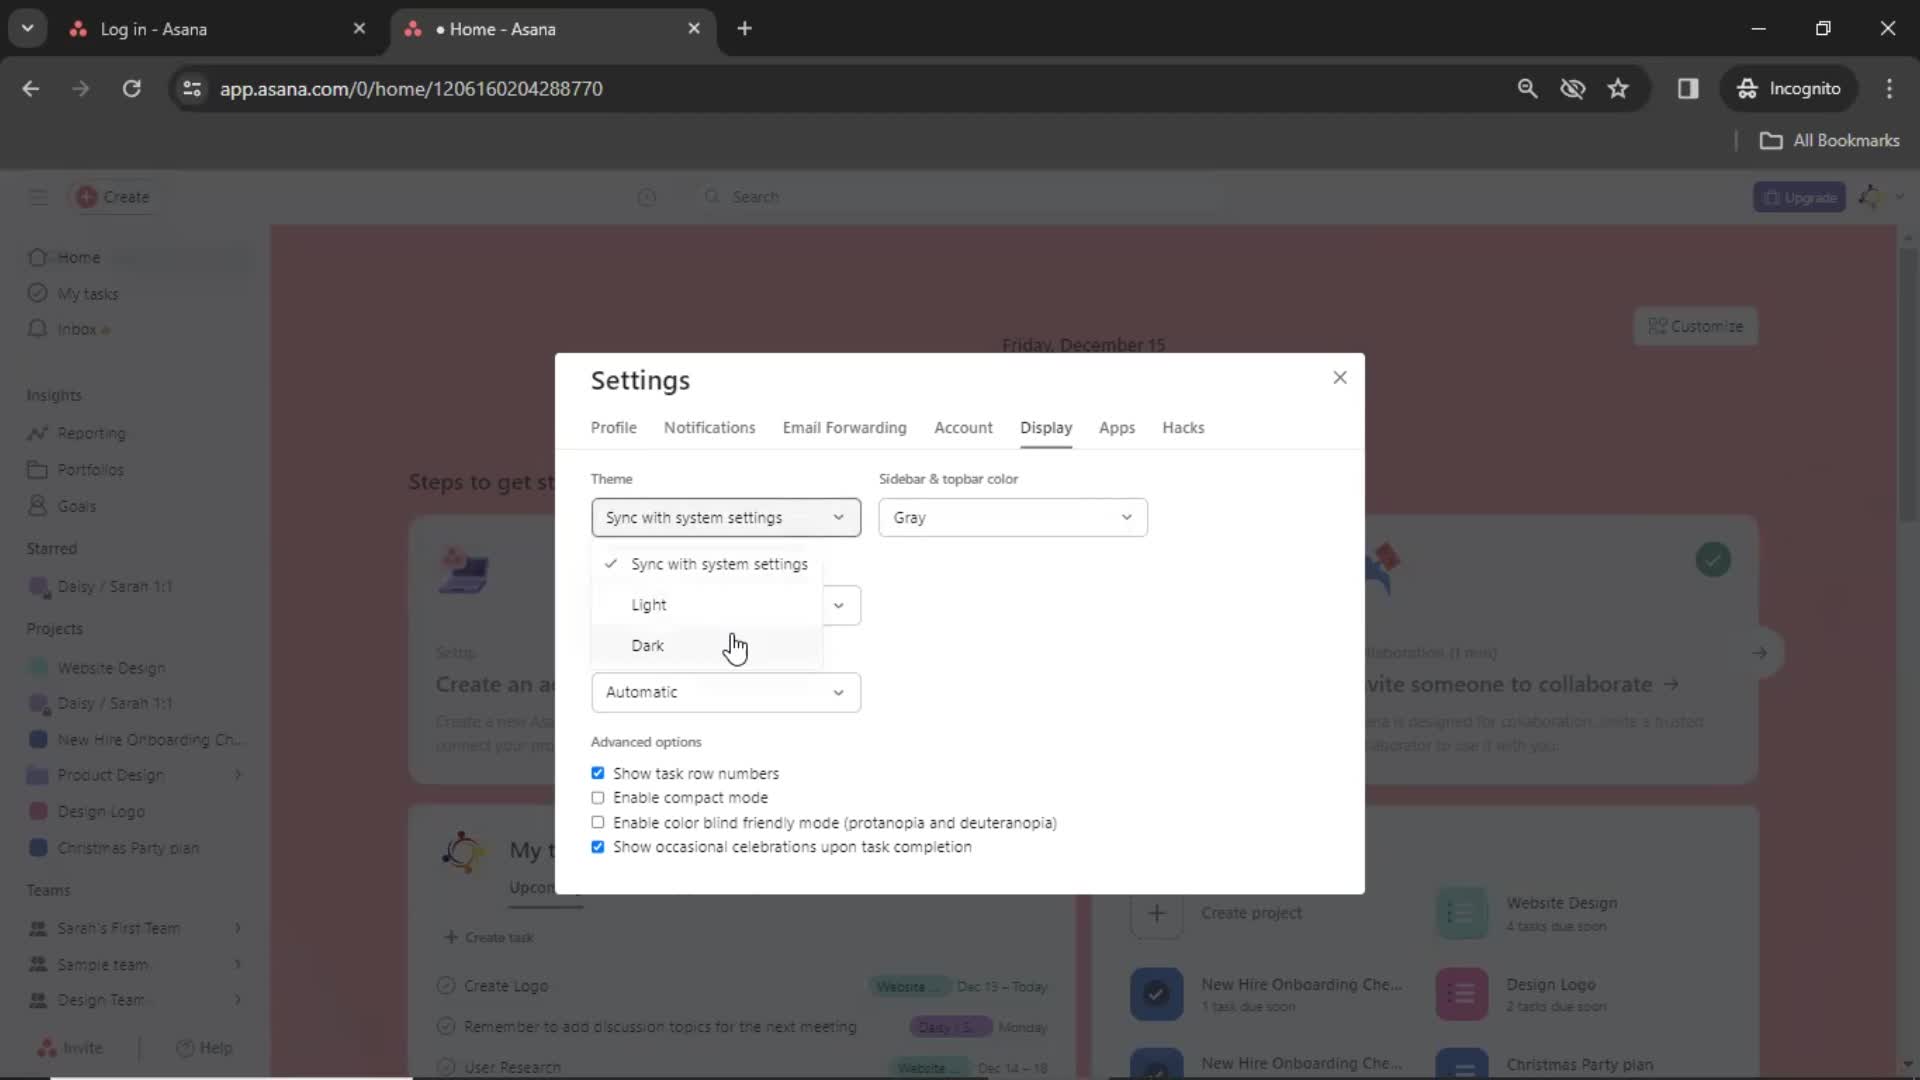
Task: Open the Email Forwarding tab
Action: click(844, 427)
